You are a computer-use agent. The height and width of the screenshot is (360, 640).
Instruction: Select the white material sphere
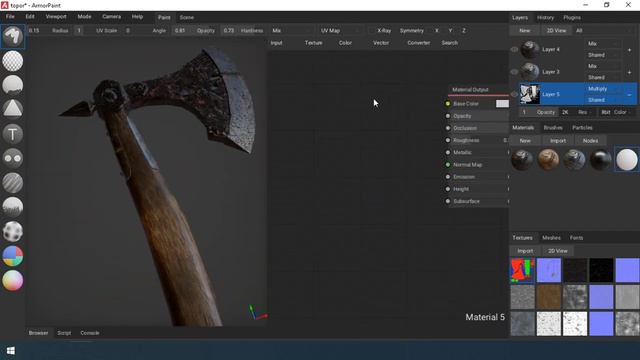point(627,160)
